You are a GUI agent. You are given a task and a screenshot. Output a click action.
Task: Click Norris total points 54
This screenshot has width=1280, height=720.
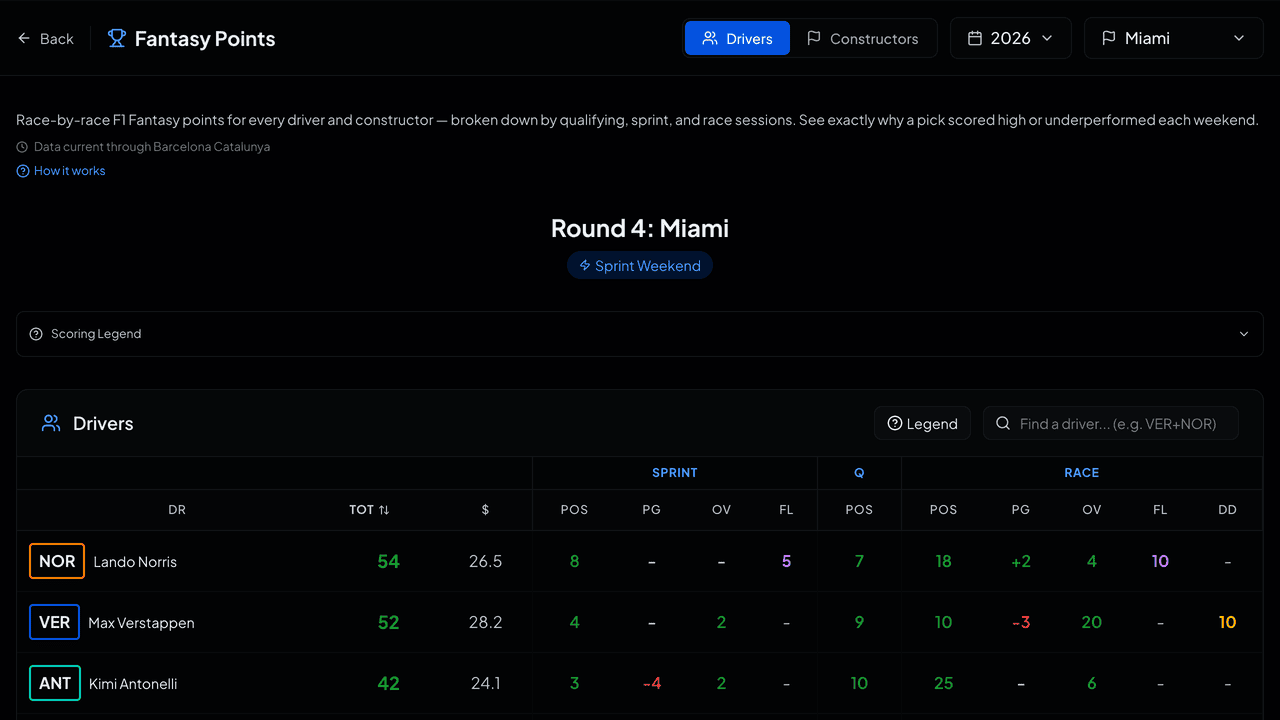pyautogui.click(x=389, y=562)
